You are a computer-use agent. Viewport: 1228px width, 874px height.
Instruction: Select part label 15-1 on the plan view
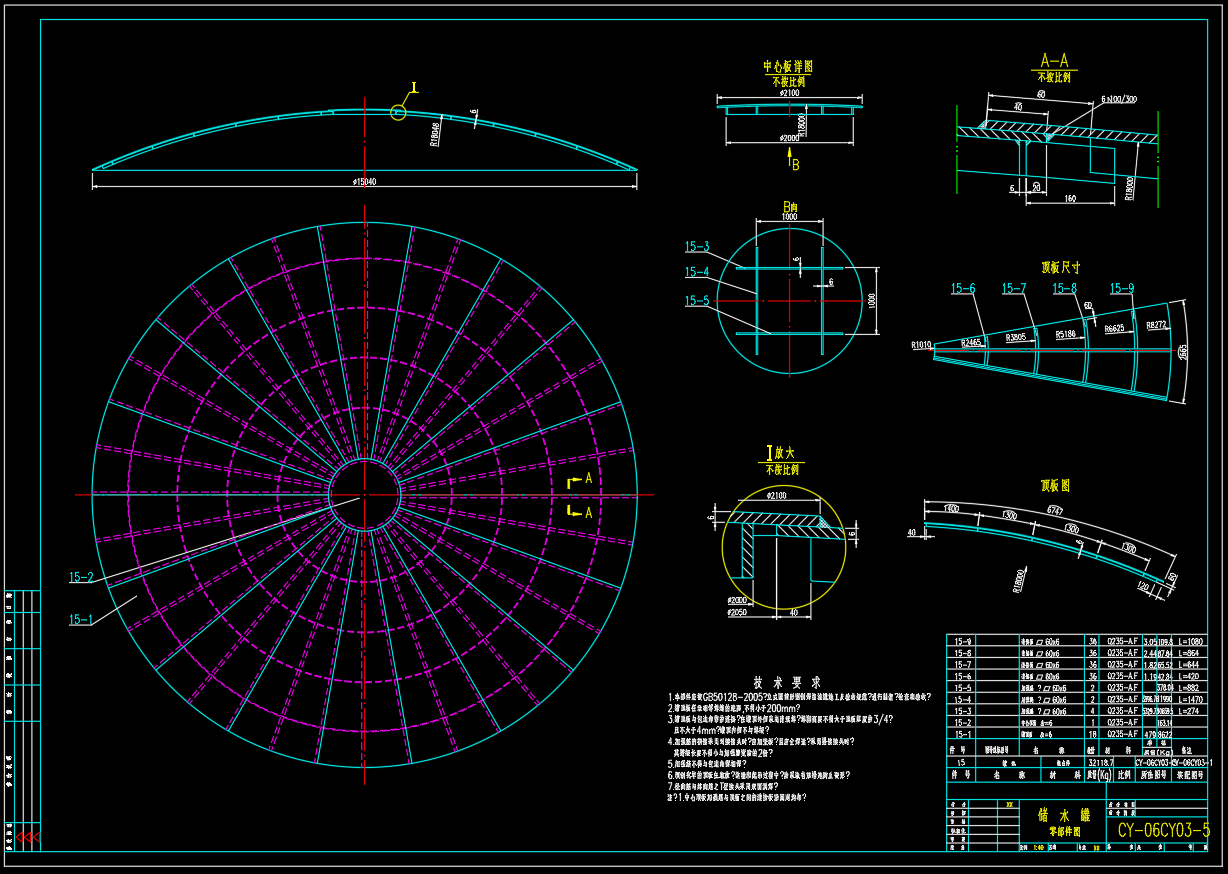(81, 619)
